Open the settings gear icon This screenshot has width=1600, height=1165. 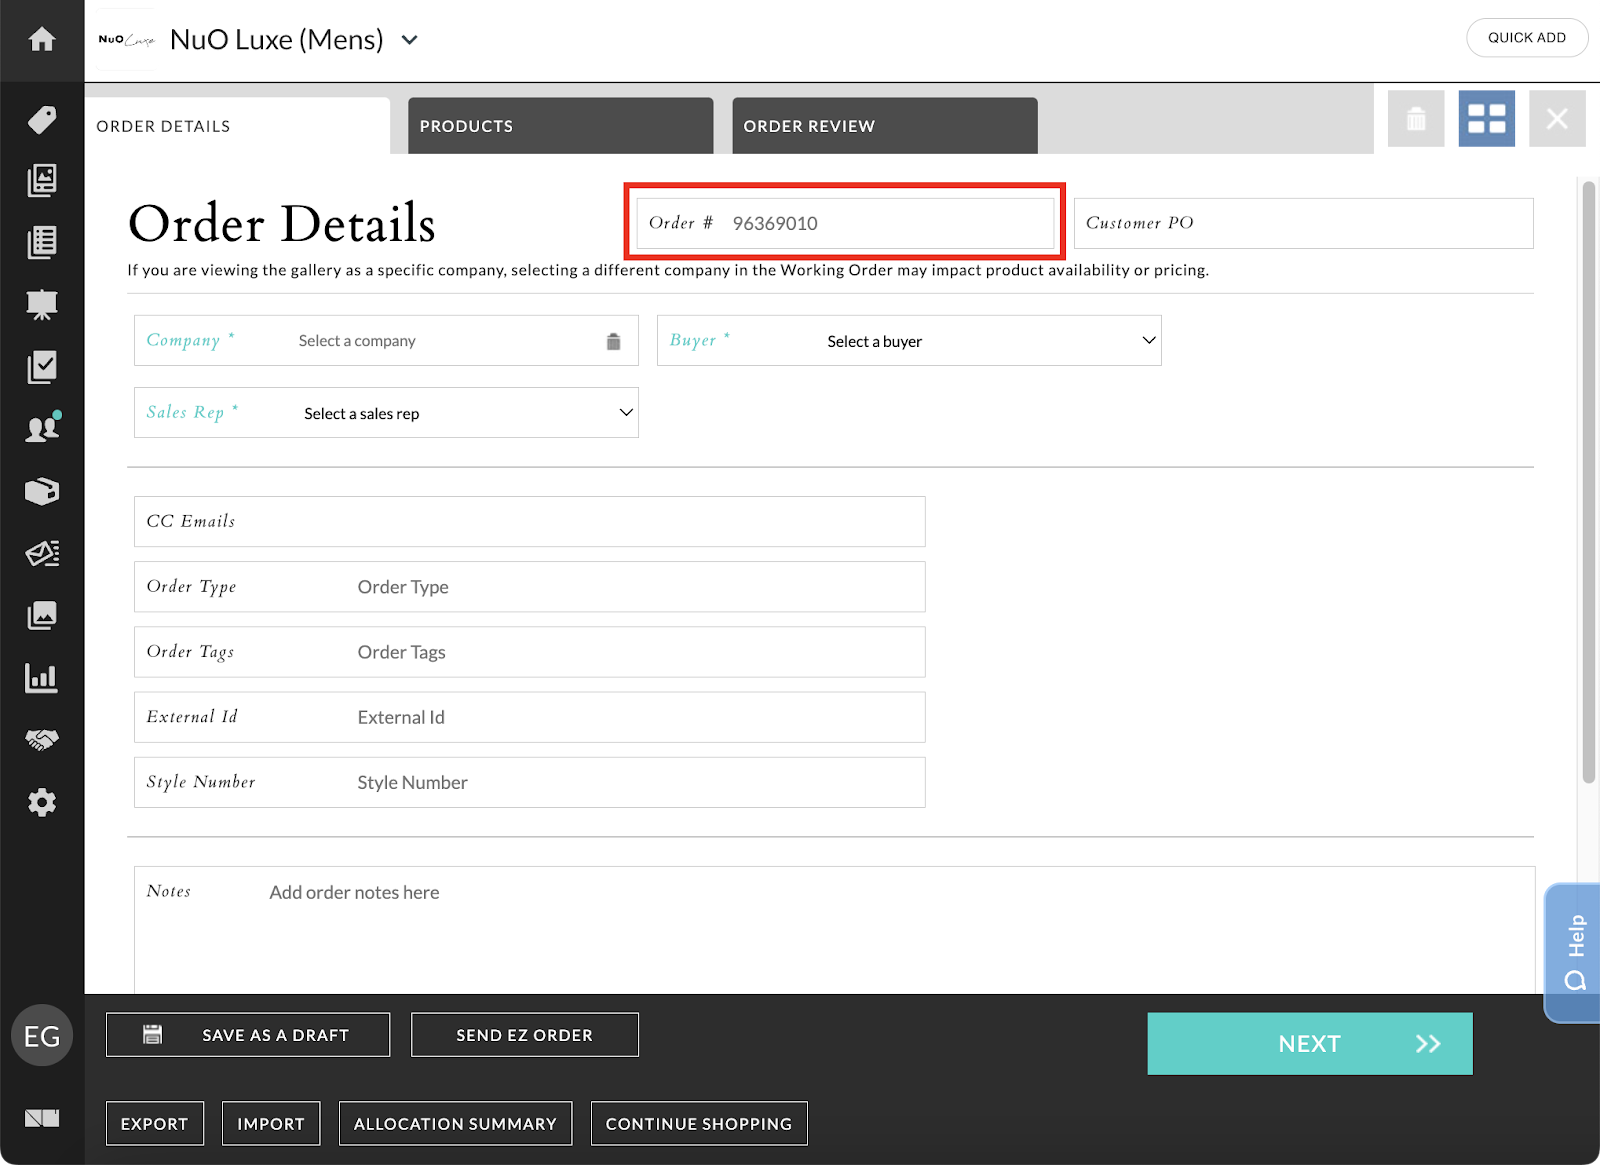(42, 803)
